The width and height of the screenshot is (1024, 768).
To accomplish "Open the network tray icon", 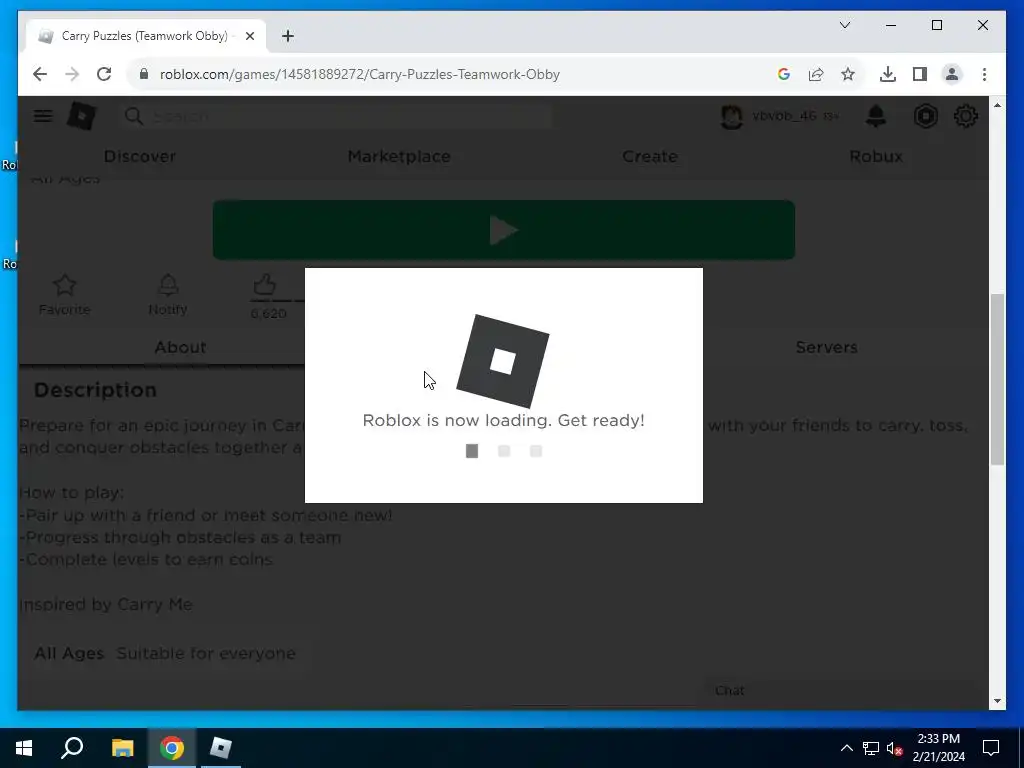I will pos(871,748).
